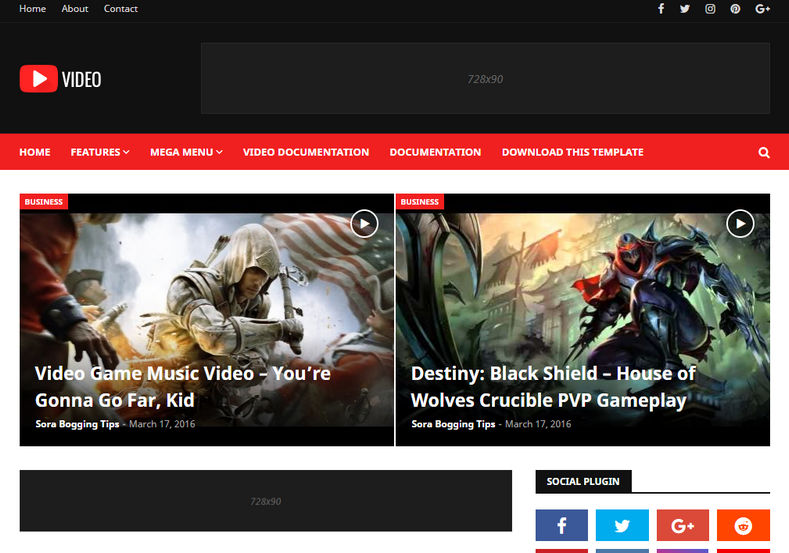
Task: Click the Reddit button in Social Plugin
Action: [743, 525]
